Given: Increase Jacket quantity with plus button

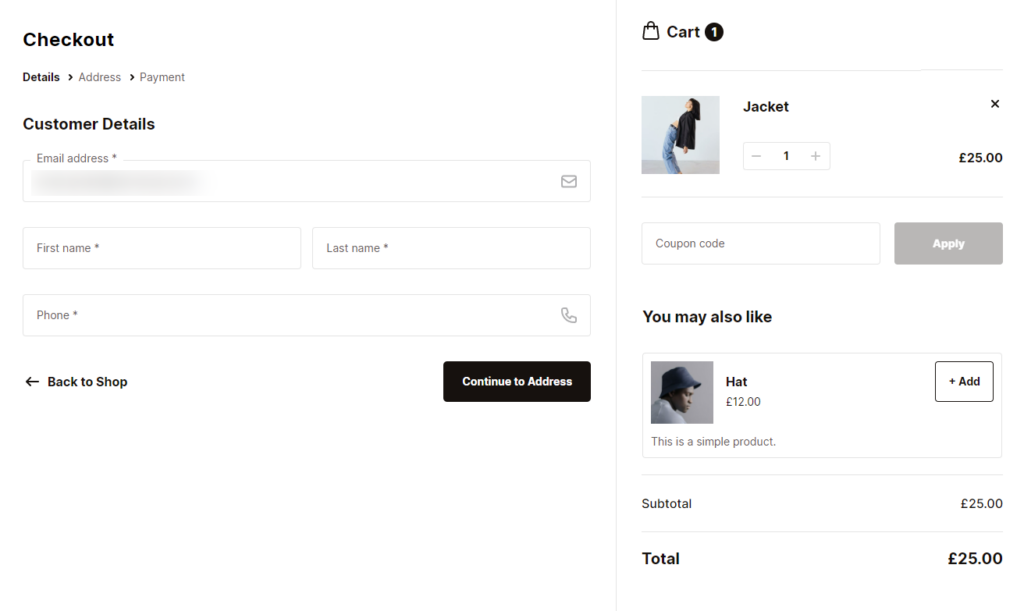Looking at the screenshot, I should point(815,156).
